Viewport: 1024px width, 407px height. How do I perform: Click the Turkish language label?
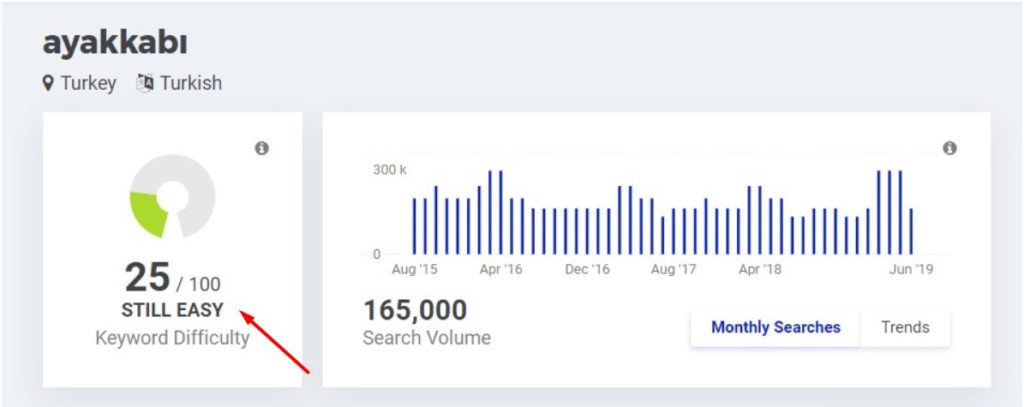[190, 83]
